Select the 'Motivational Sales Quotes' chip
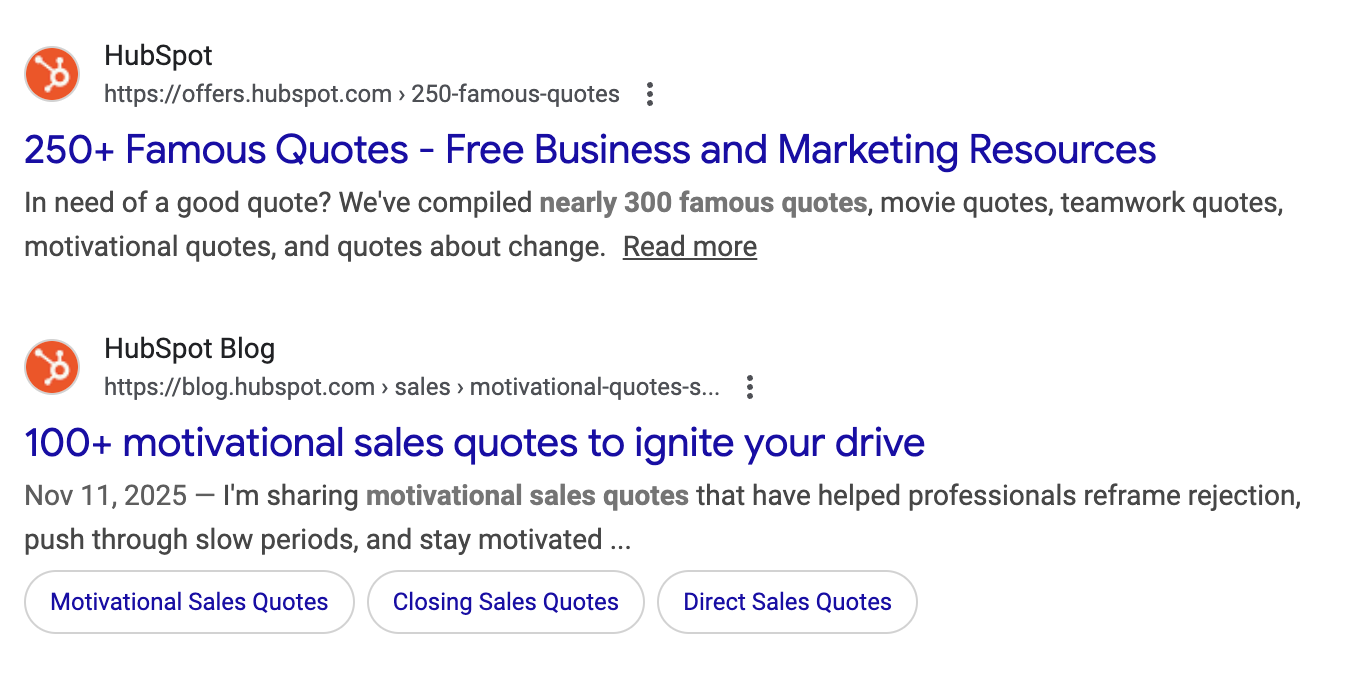 click(189, 602)
